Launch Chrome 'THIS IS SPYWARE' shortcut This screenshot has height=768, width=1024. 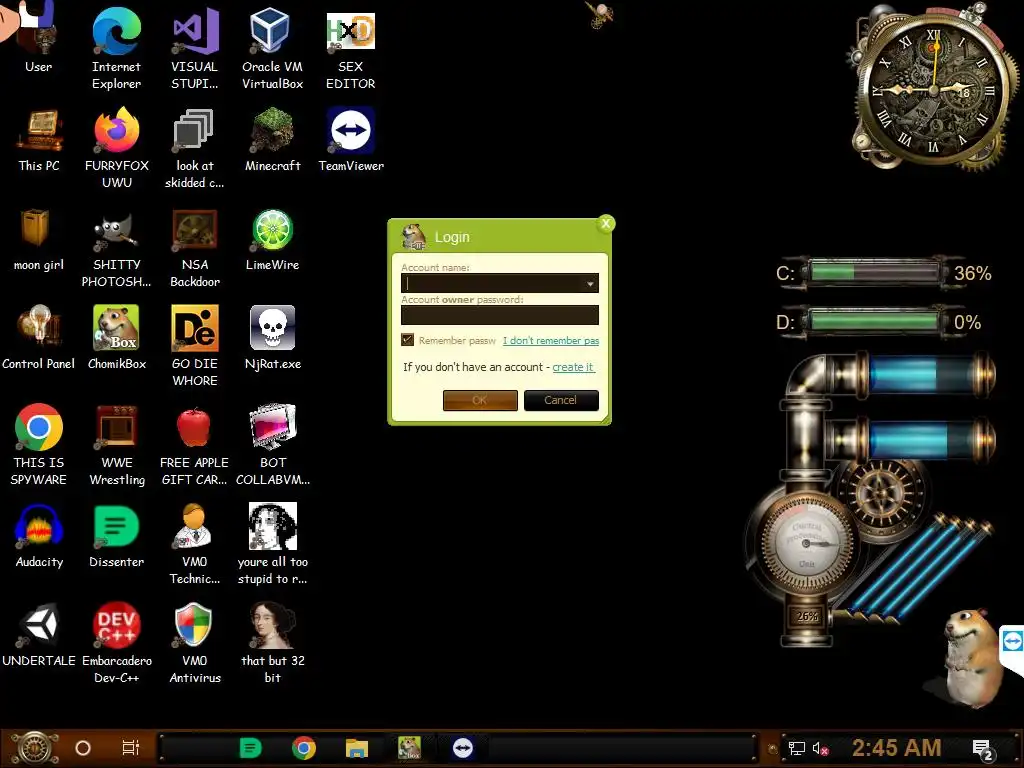click(39, 444)
